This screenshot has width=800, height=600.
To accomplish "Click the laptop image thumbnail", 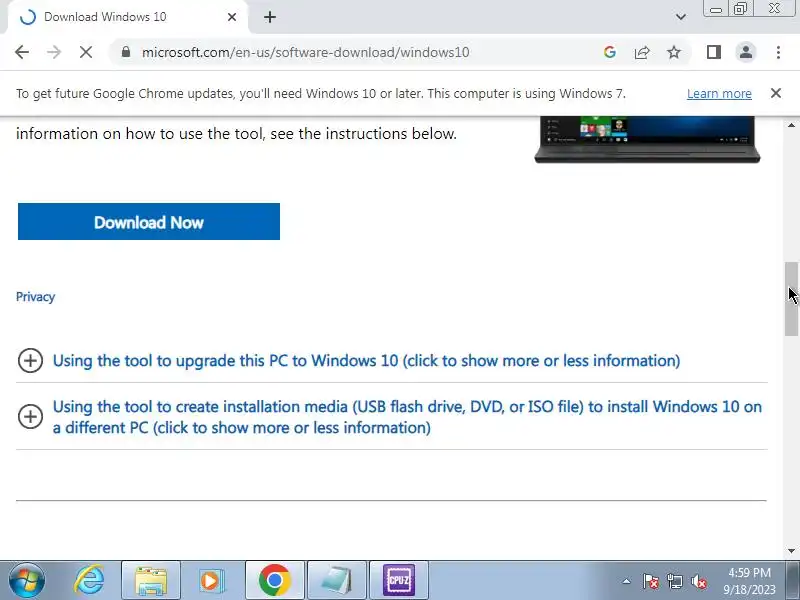I will (x=647, y=139).
